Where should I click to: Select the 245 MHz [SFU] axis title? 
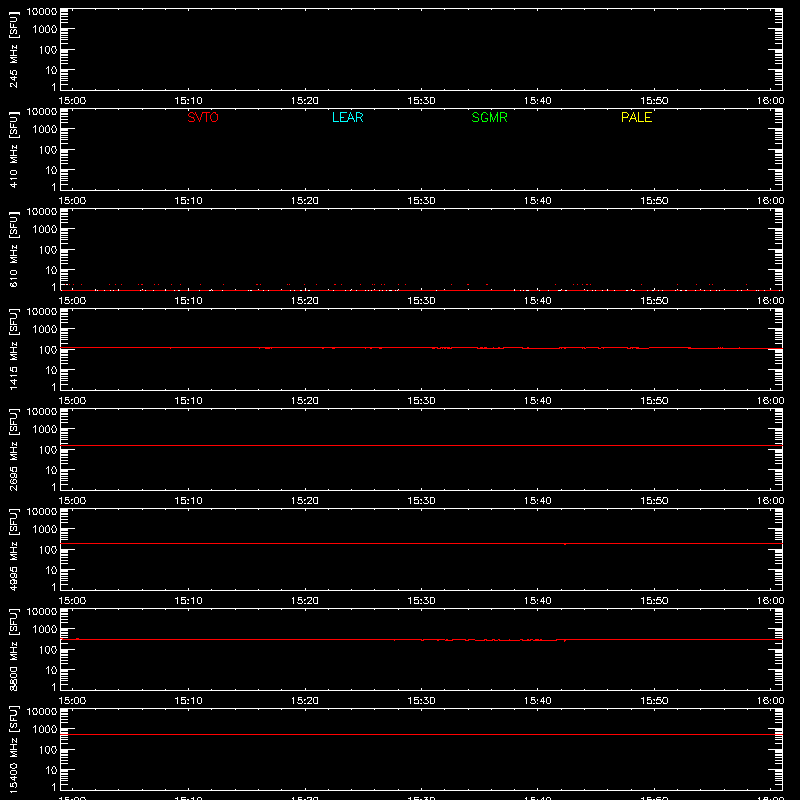[x=14, y=49]
